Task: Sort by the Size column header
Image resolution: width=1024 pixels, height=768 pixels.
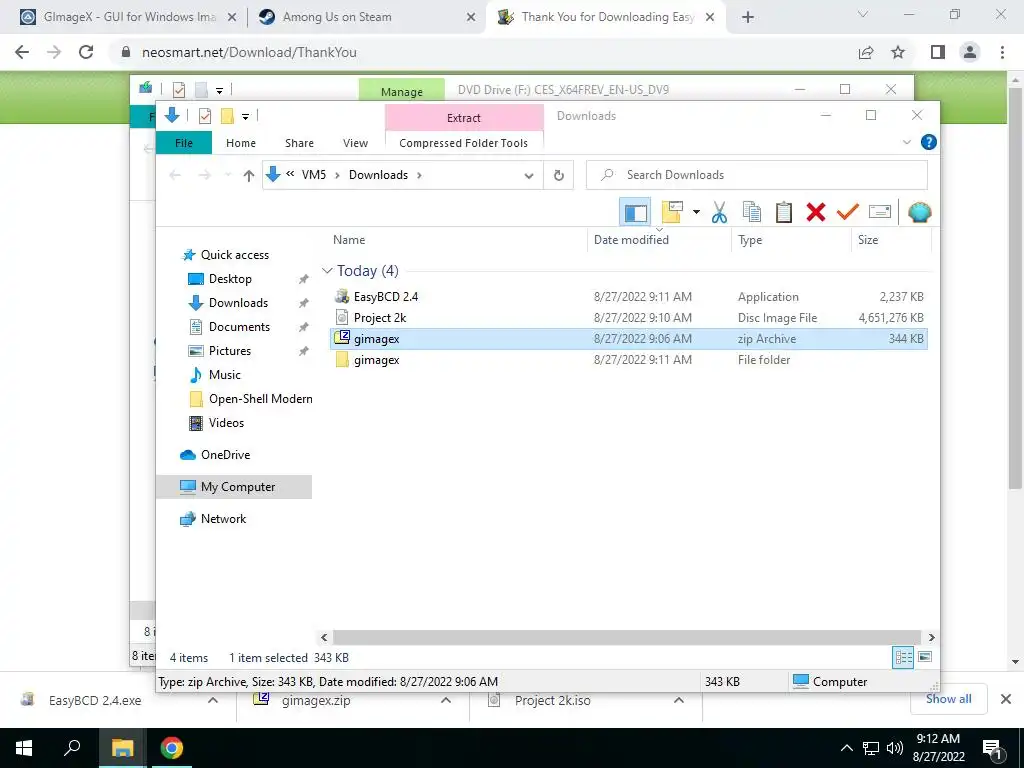Action: coord(891,240)
